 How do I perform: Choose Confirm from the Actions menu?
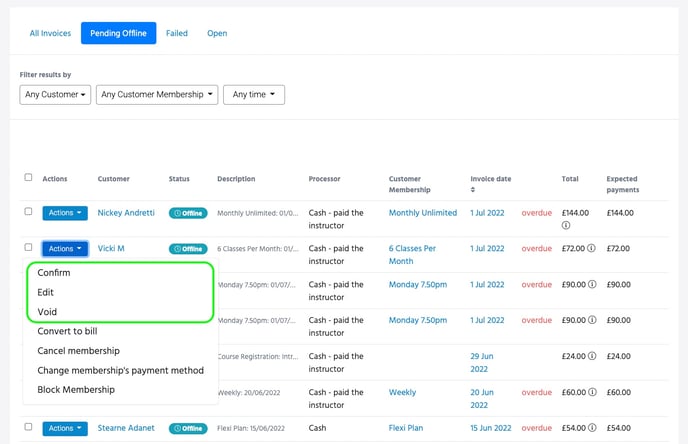[54, 273]
